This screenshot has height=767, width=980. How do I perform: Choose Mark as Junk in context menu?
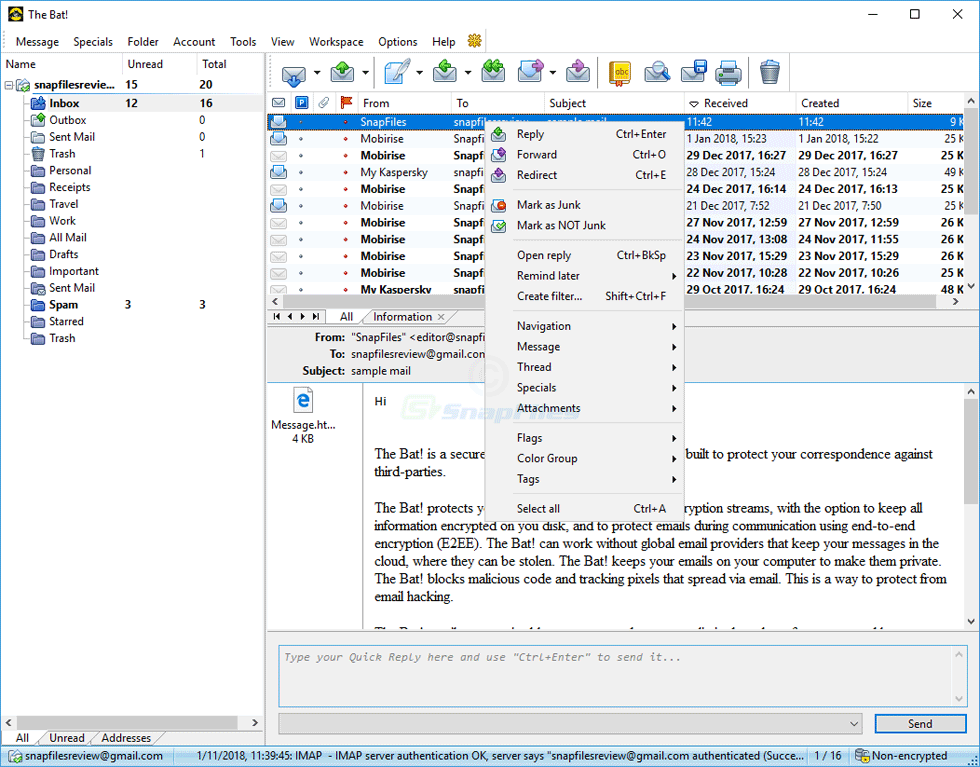tap(585, 205)
